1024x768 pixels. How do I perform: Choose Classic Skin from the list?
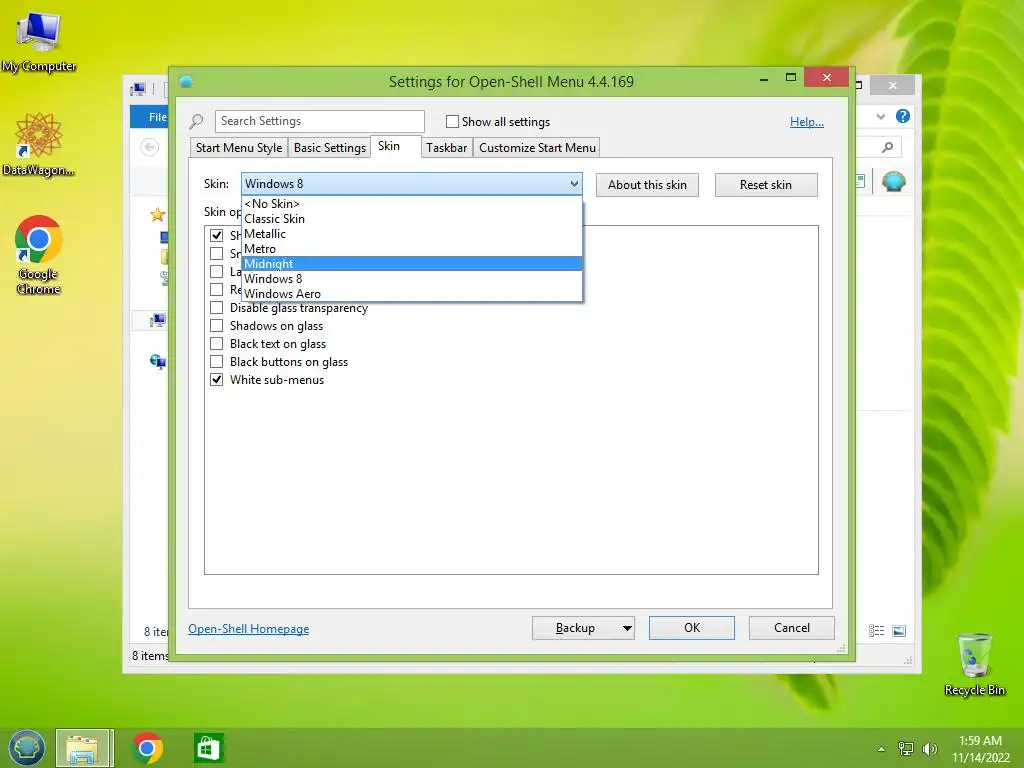coord(411,219)
